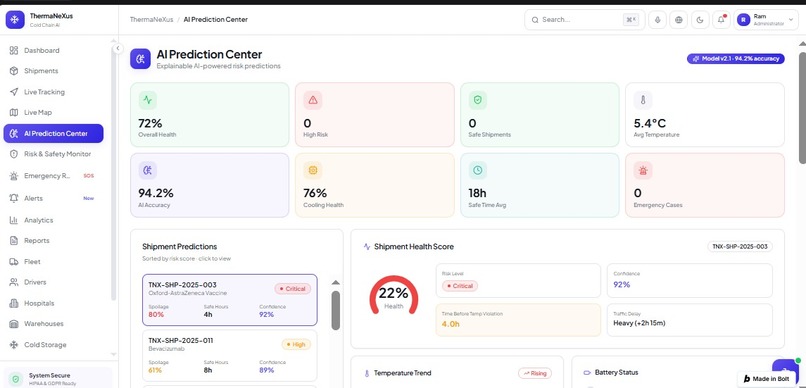Click the Confidence 92% tile
Screen dimensions: 806x388
tap(689, 280)
